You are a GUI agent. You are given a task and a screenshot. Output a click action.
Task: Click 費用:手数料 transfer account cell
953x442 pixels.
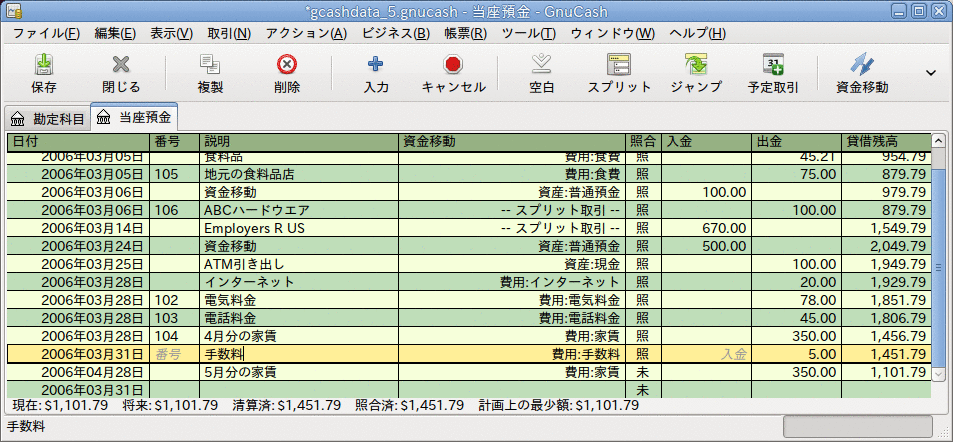click(512, 354)
